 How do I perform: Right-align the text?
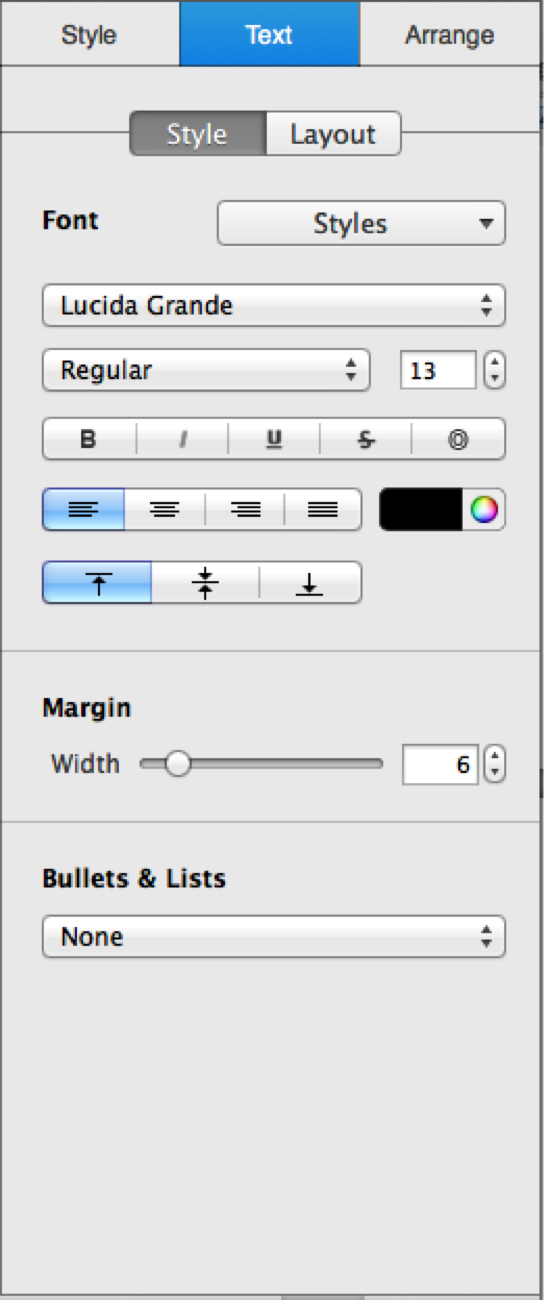[245, 510]
